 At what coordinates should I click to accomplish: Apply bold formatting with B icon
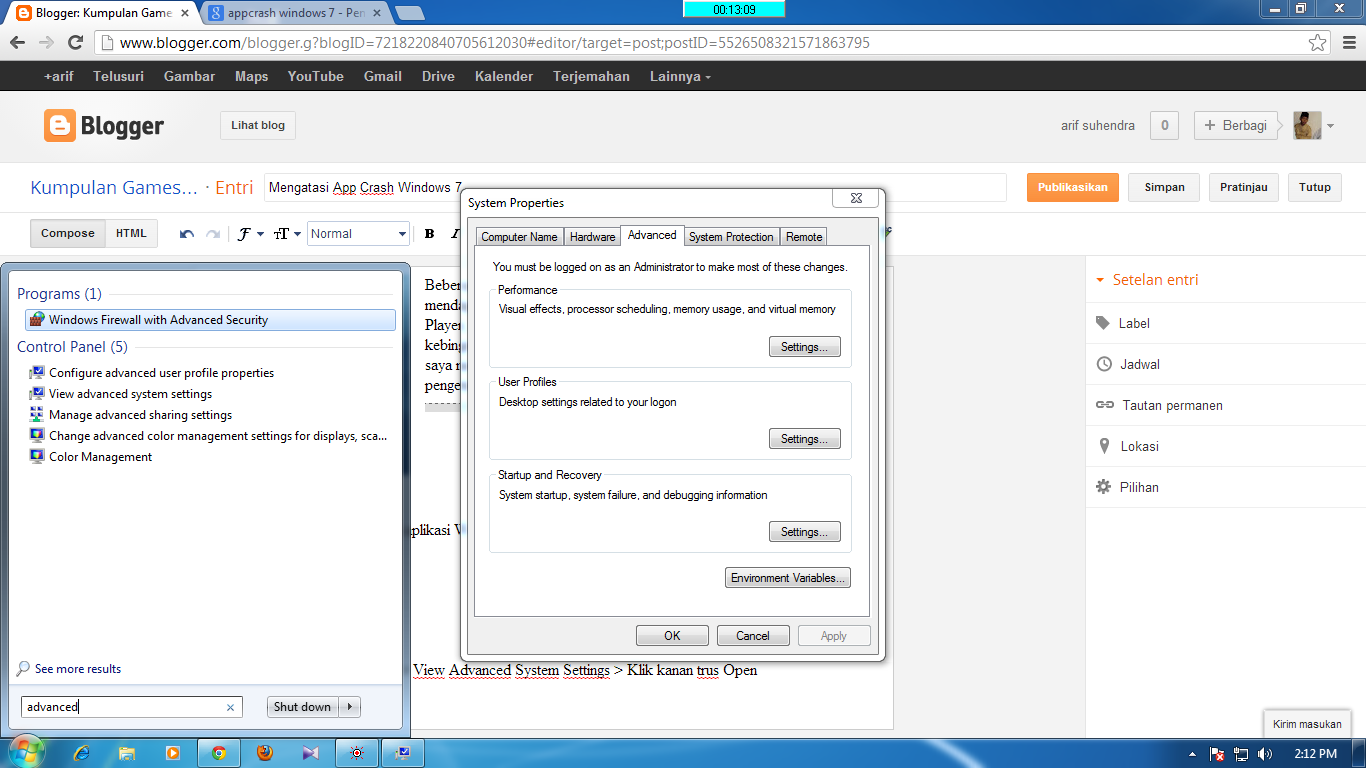[429, 234]
